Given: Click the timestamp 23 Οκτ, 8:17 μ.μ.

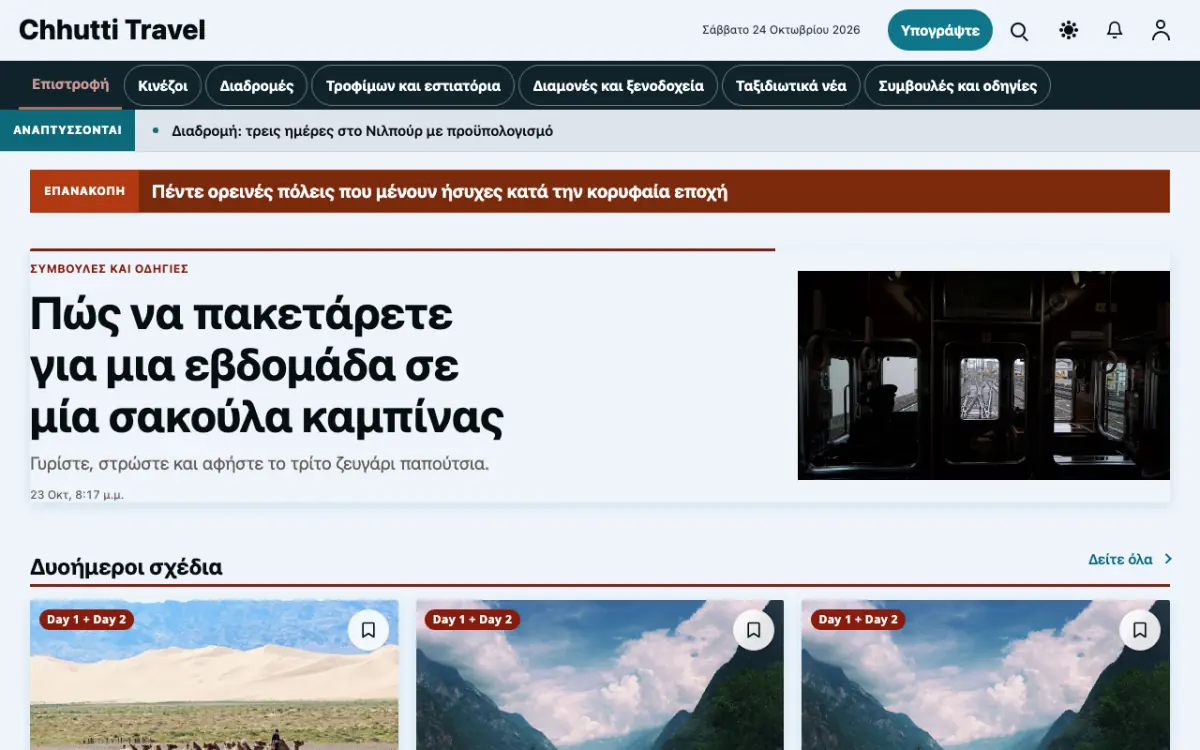Looking at the screenshot, I should pyautogui.click(x=77, y=494).
